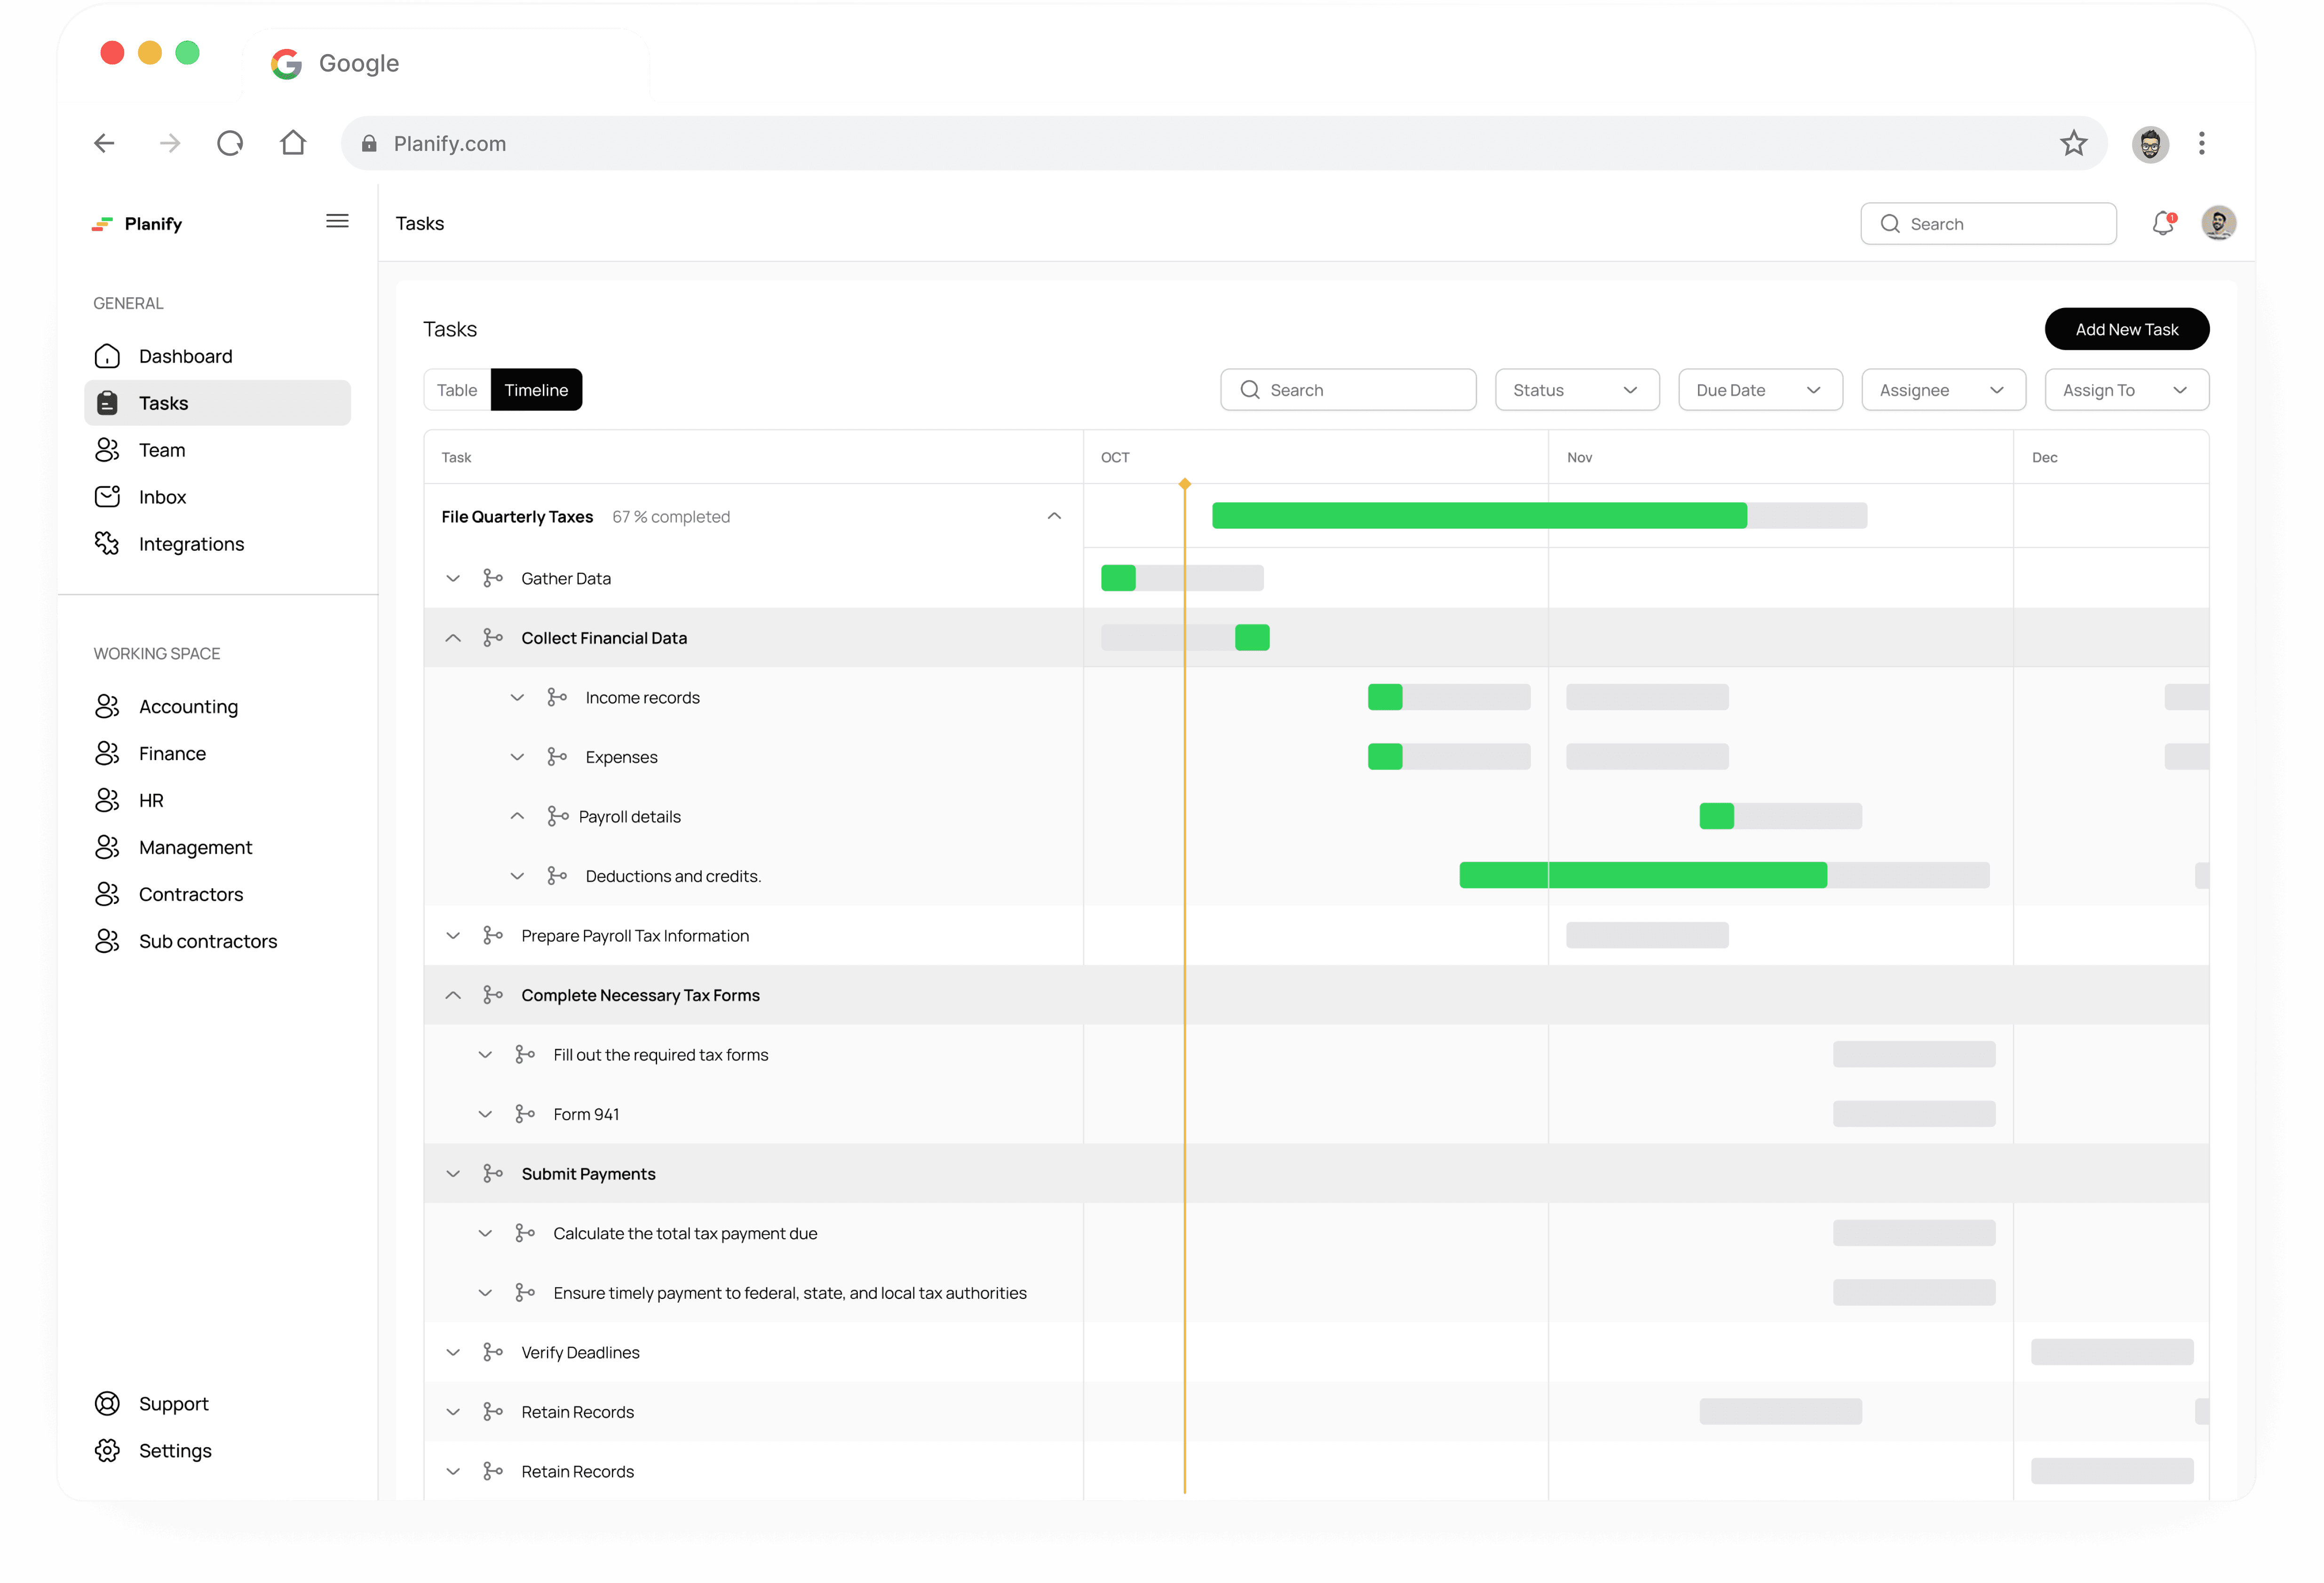Image resolution: width=2324 pixels, height=1583 pixels.
Task: Click the browser reload icon
Action: tap(230, 143)
